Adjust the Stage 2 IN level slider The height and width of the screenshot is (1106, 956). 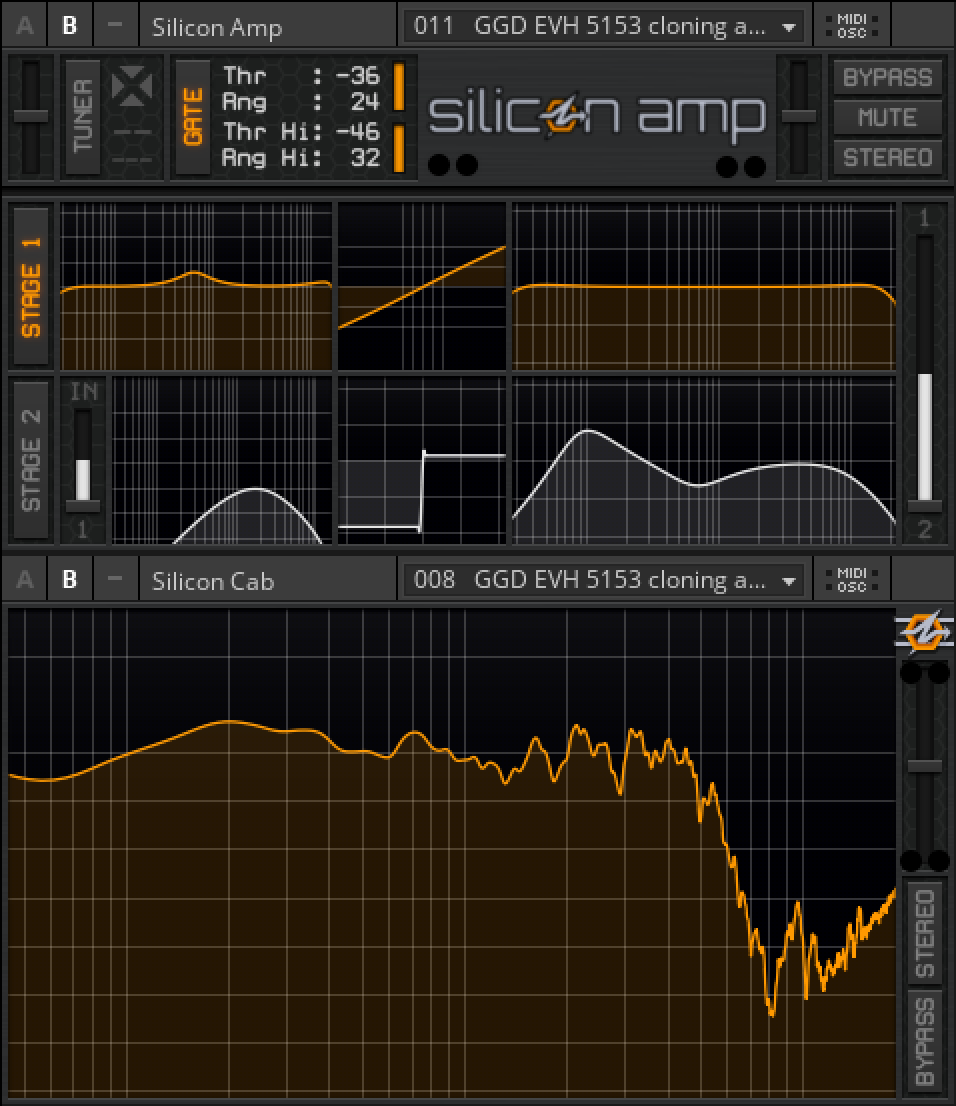click(x=83, y=461)
